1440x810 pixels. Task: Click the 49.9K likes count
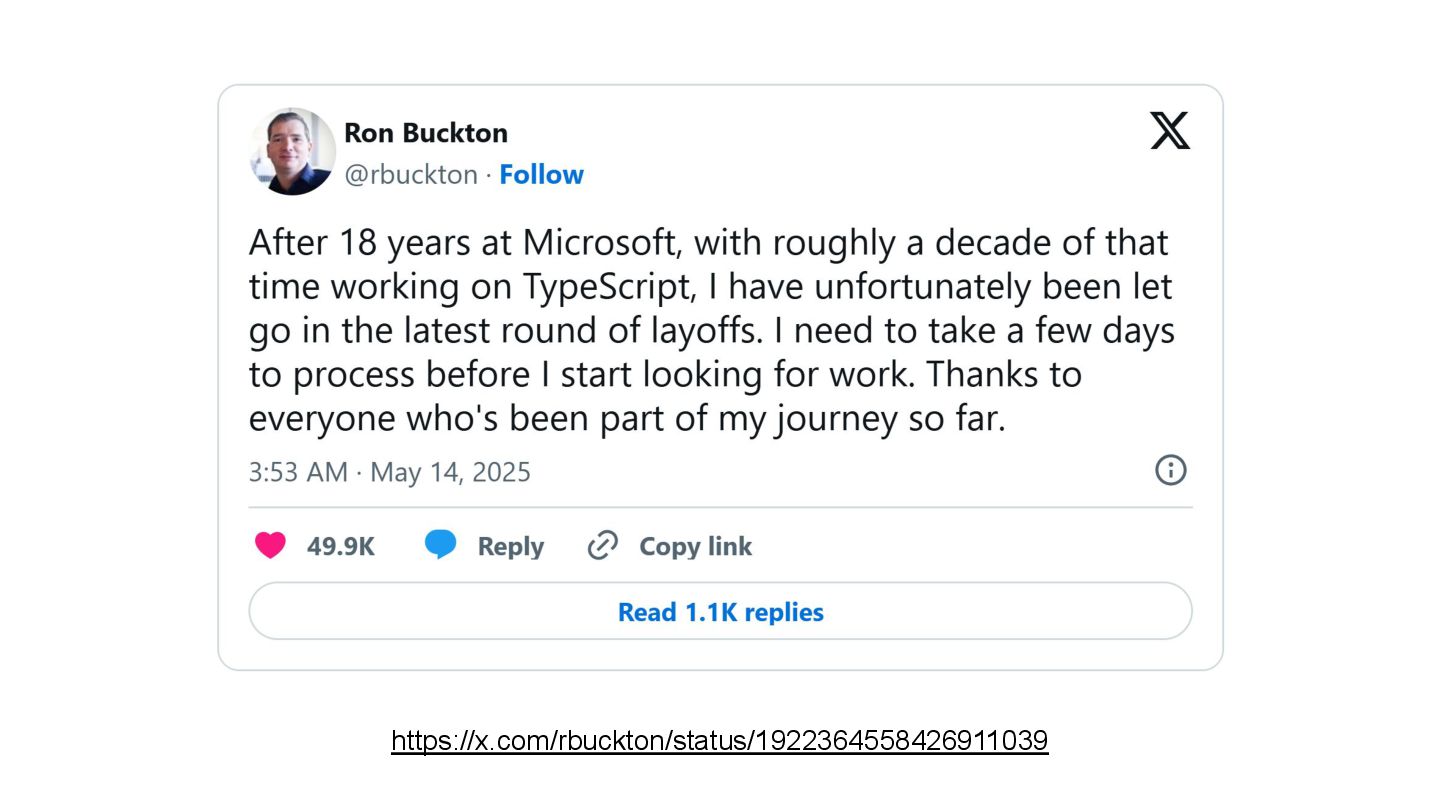pos(341,547)
